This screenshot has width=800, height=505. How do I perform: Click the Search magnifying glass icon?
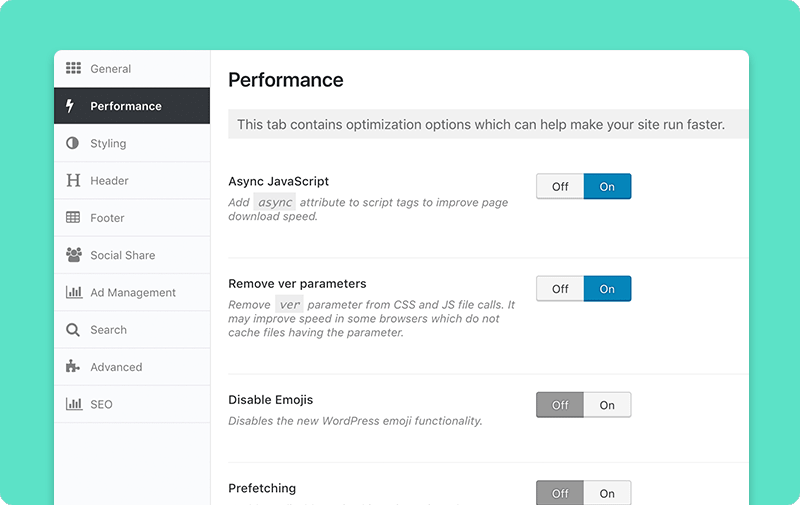click(73, 330)
